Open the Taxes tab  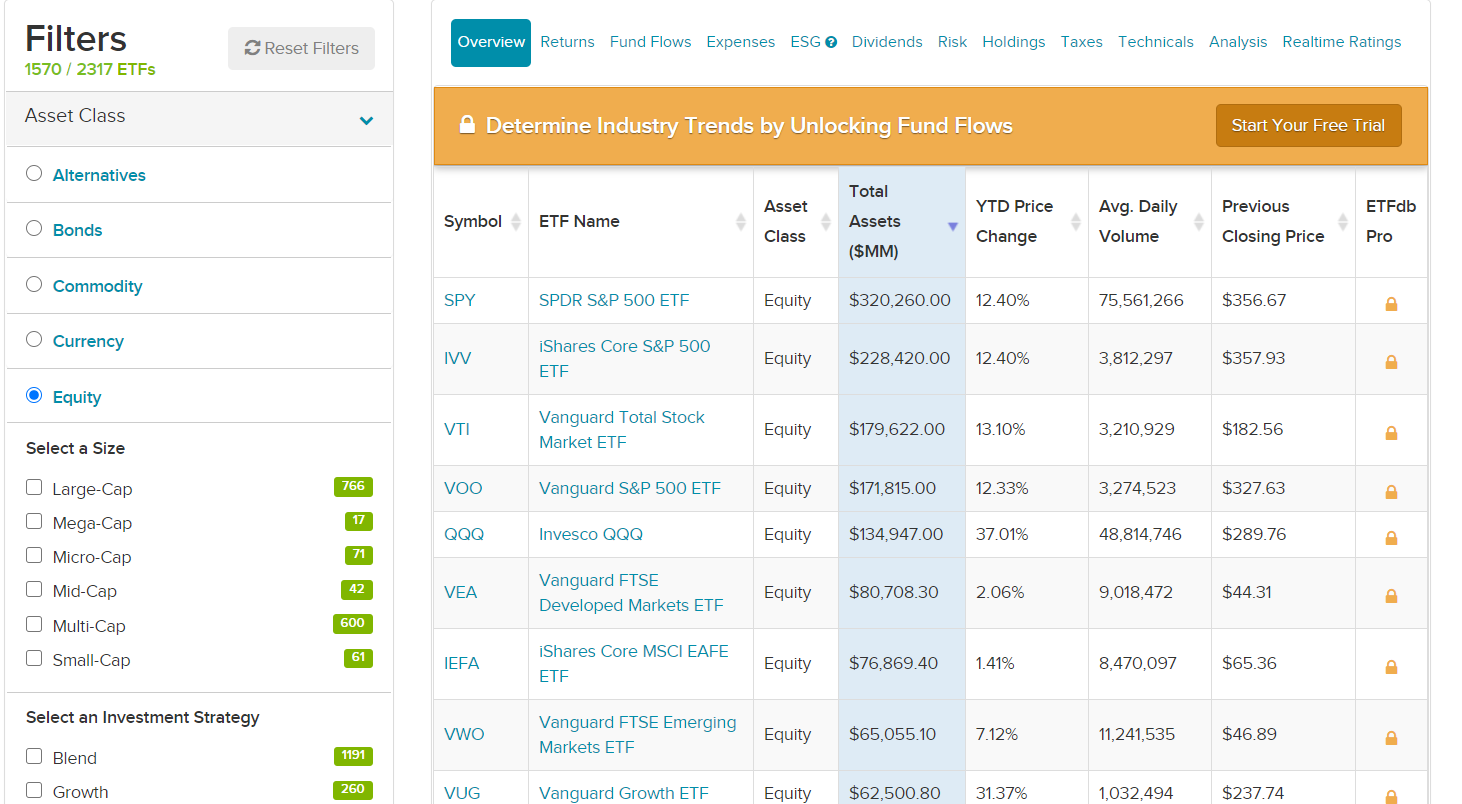tap(1082, 42)
